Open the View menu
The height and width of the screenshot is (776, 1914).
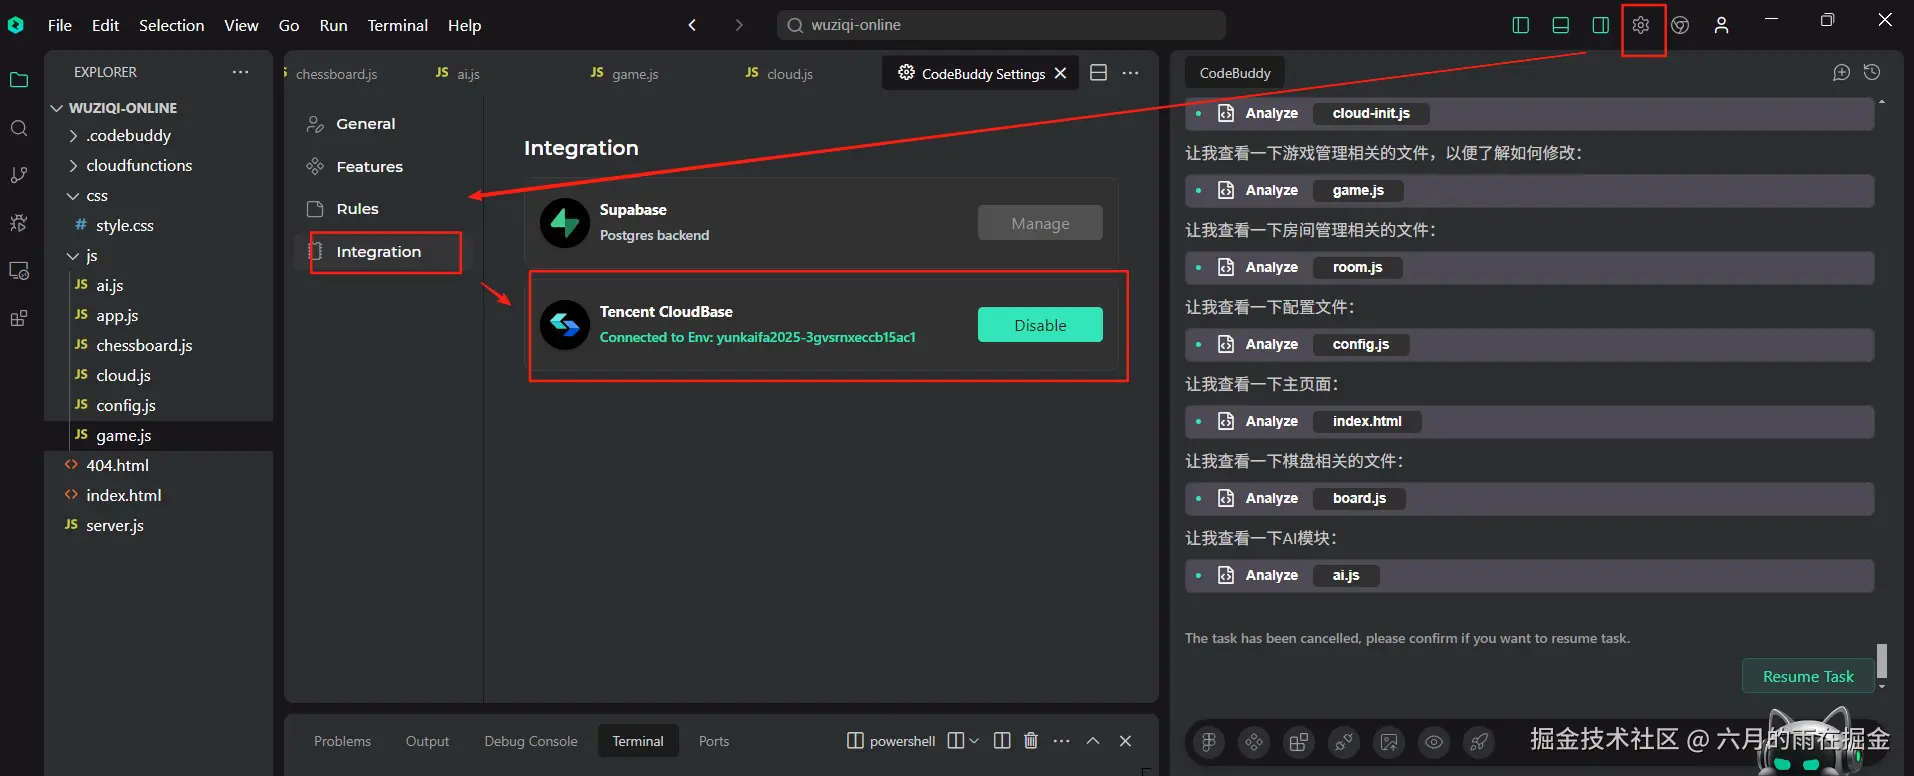tap(241, 25)
